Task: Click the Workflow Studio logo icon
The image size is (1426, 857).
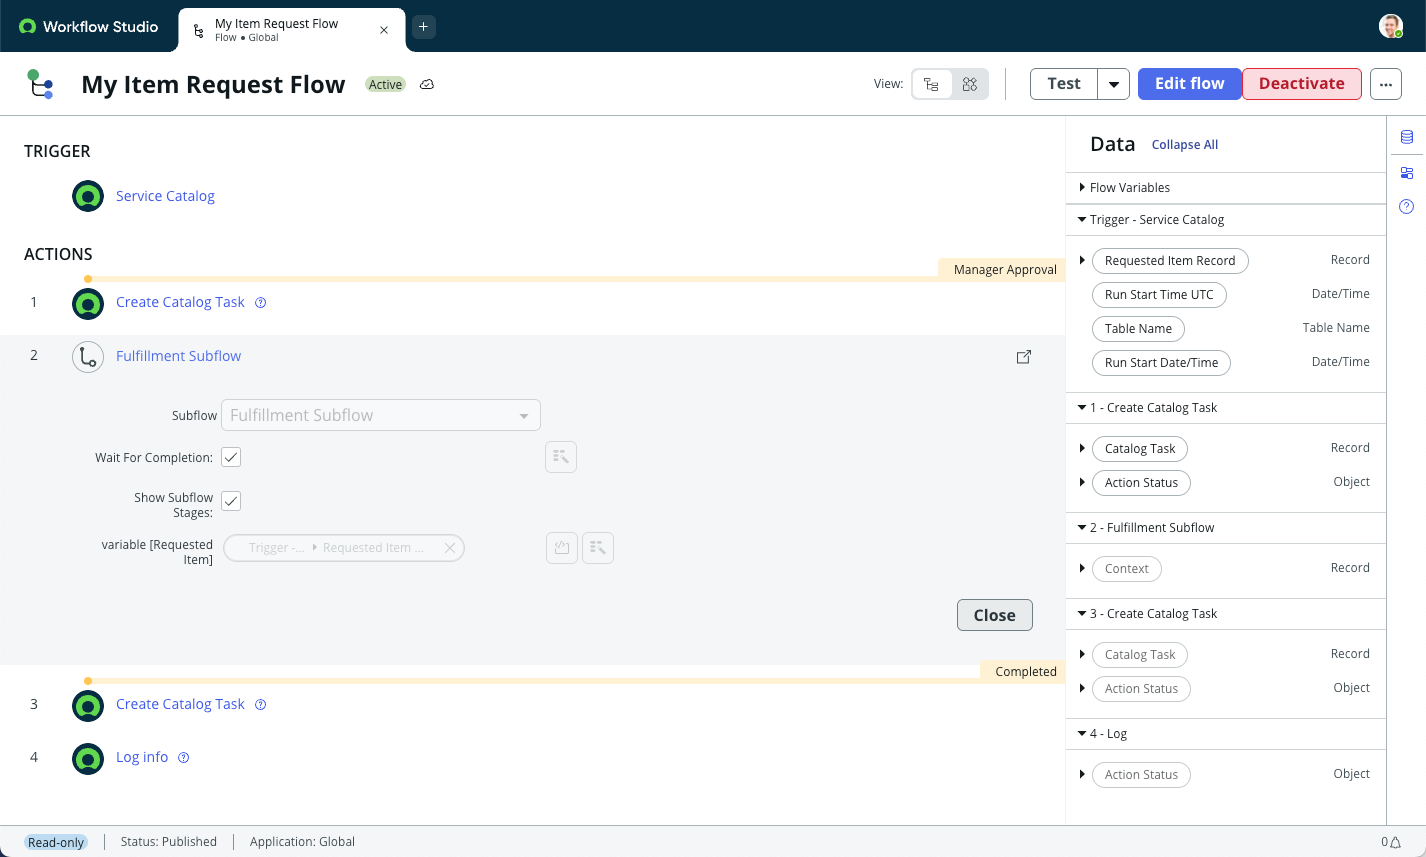Action: (x=27, y=27)
